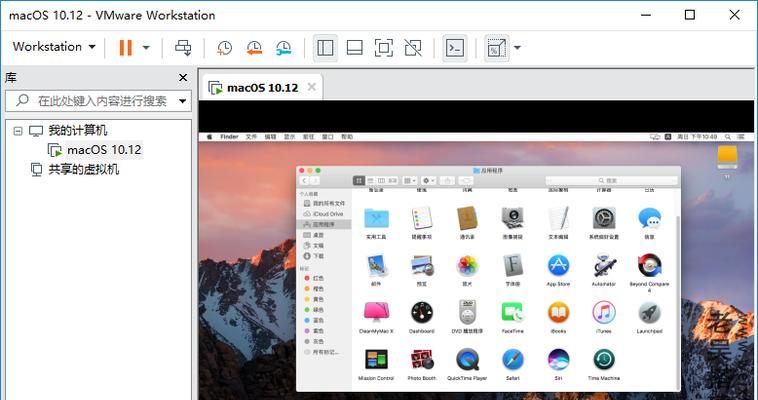Open Photo Booth app icon
The width and height of the screenshot is (758, 400).
(x=422, y=360)
